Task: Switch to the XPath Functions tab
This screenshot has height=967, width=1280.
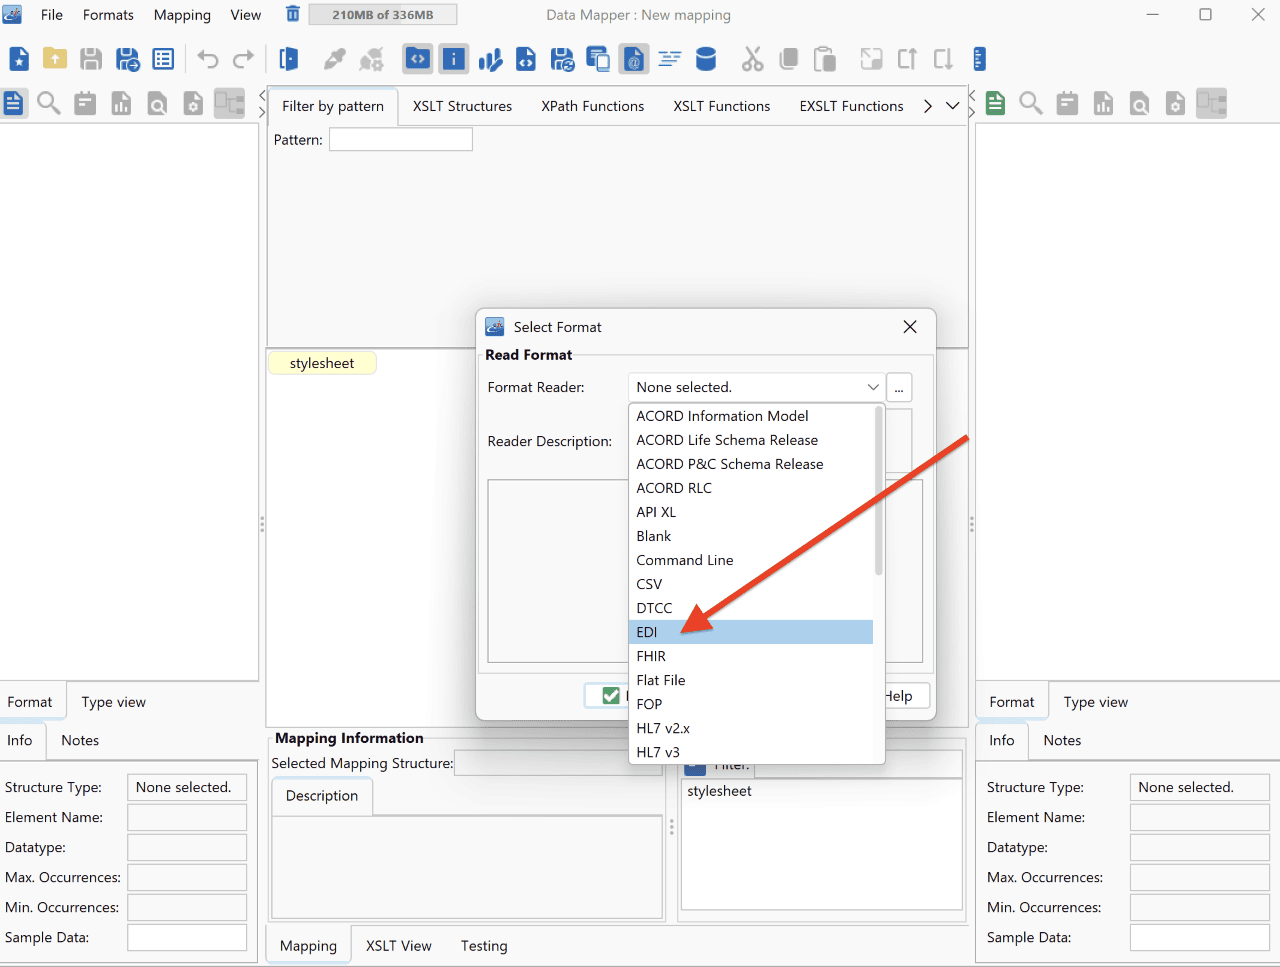Action: coord(593,106)
